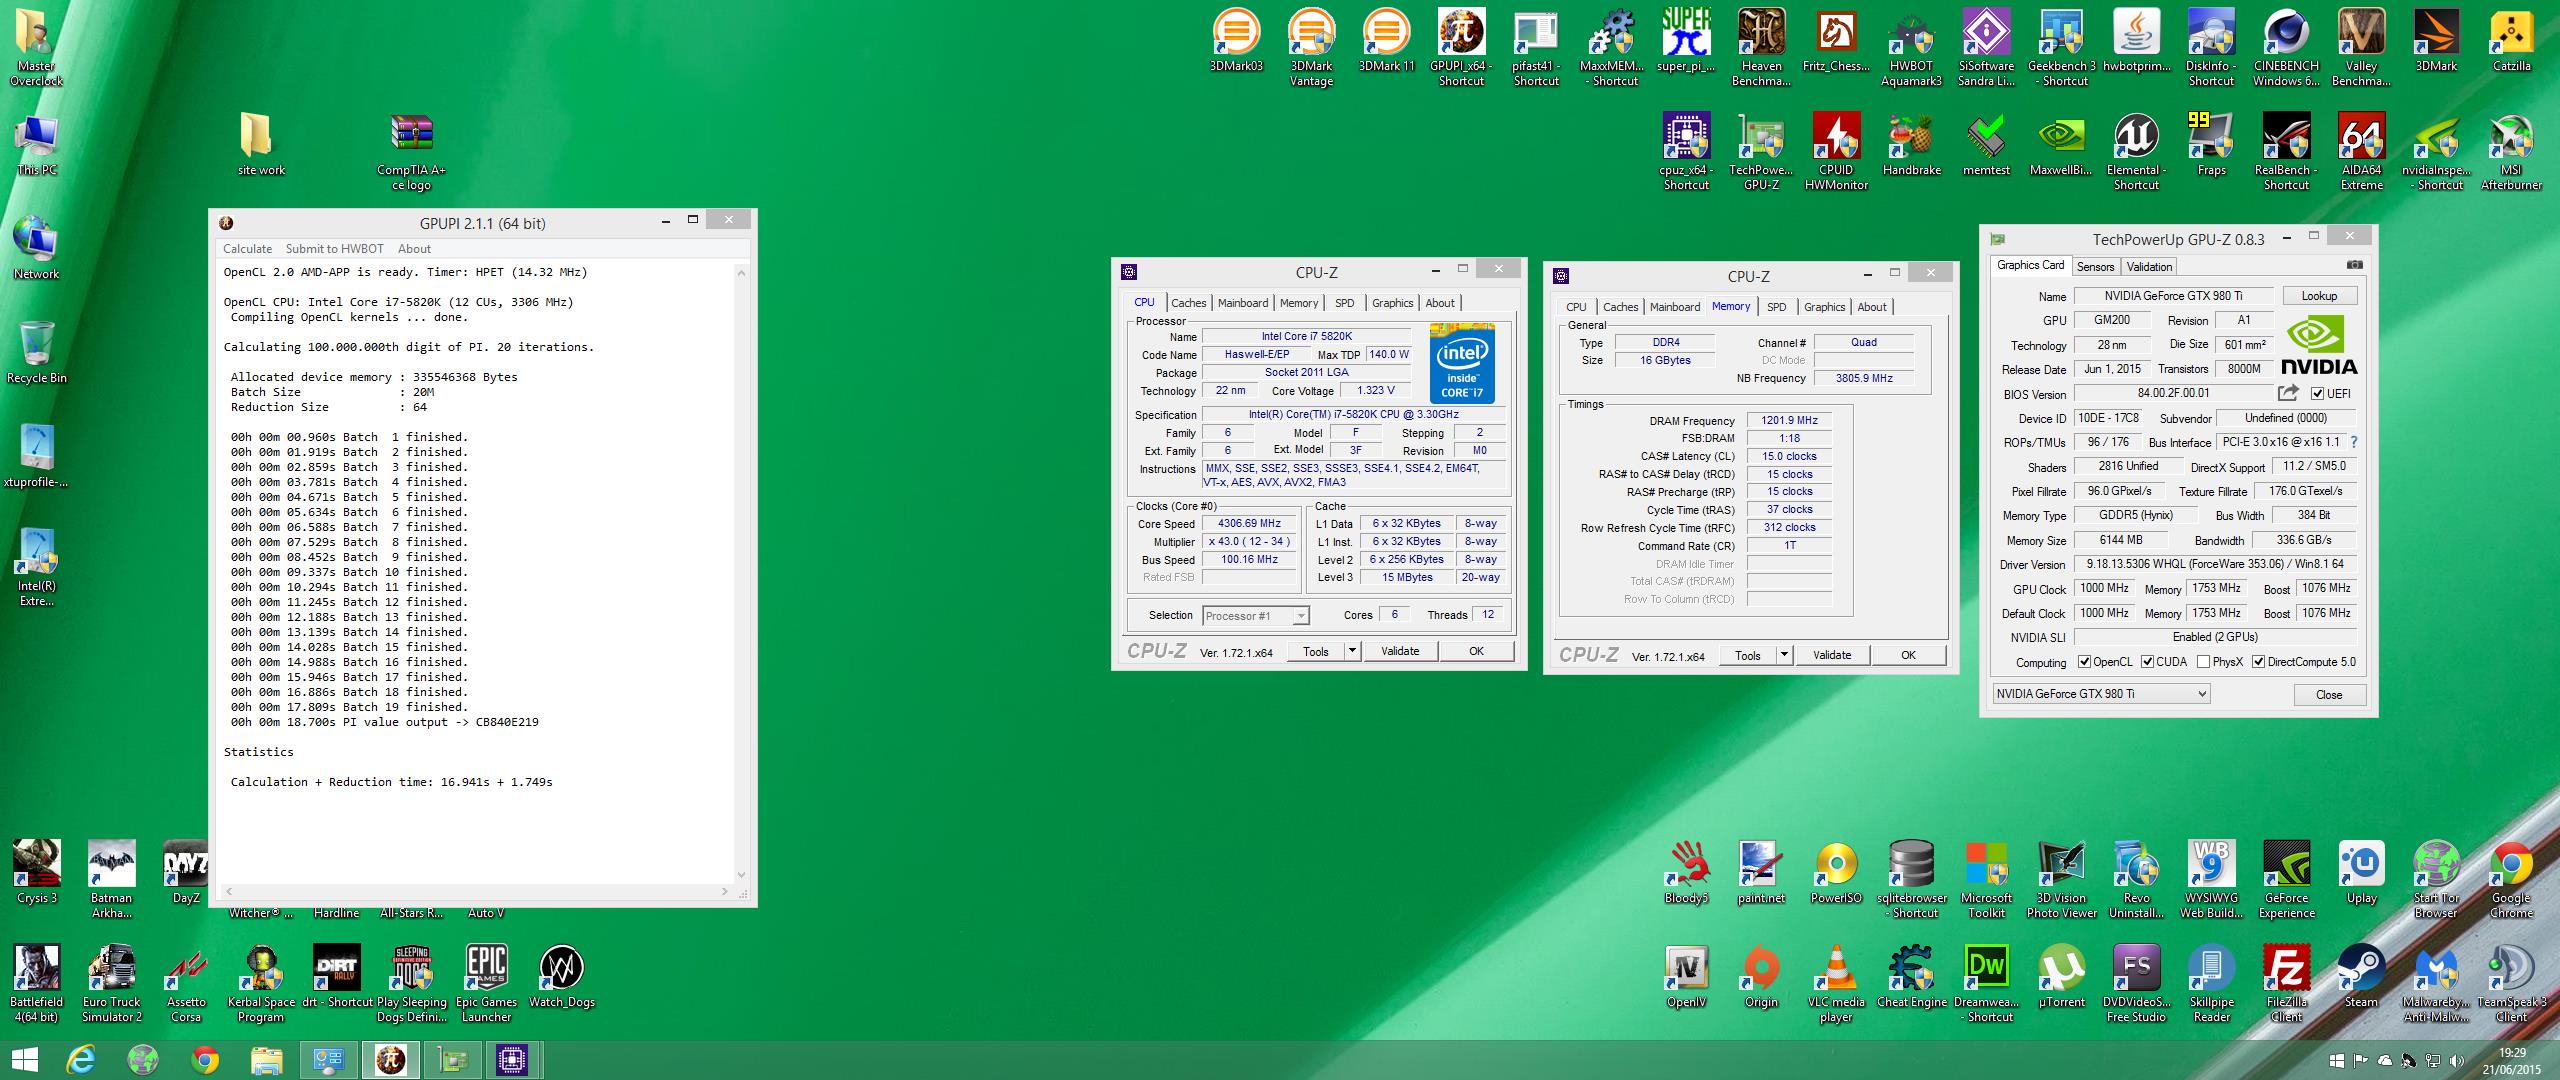Open Catzilla desktop icon
The image size is (2560, 1080).
[x=2511, y=40]
